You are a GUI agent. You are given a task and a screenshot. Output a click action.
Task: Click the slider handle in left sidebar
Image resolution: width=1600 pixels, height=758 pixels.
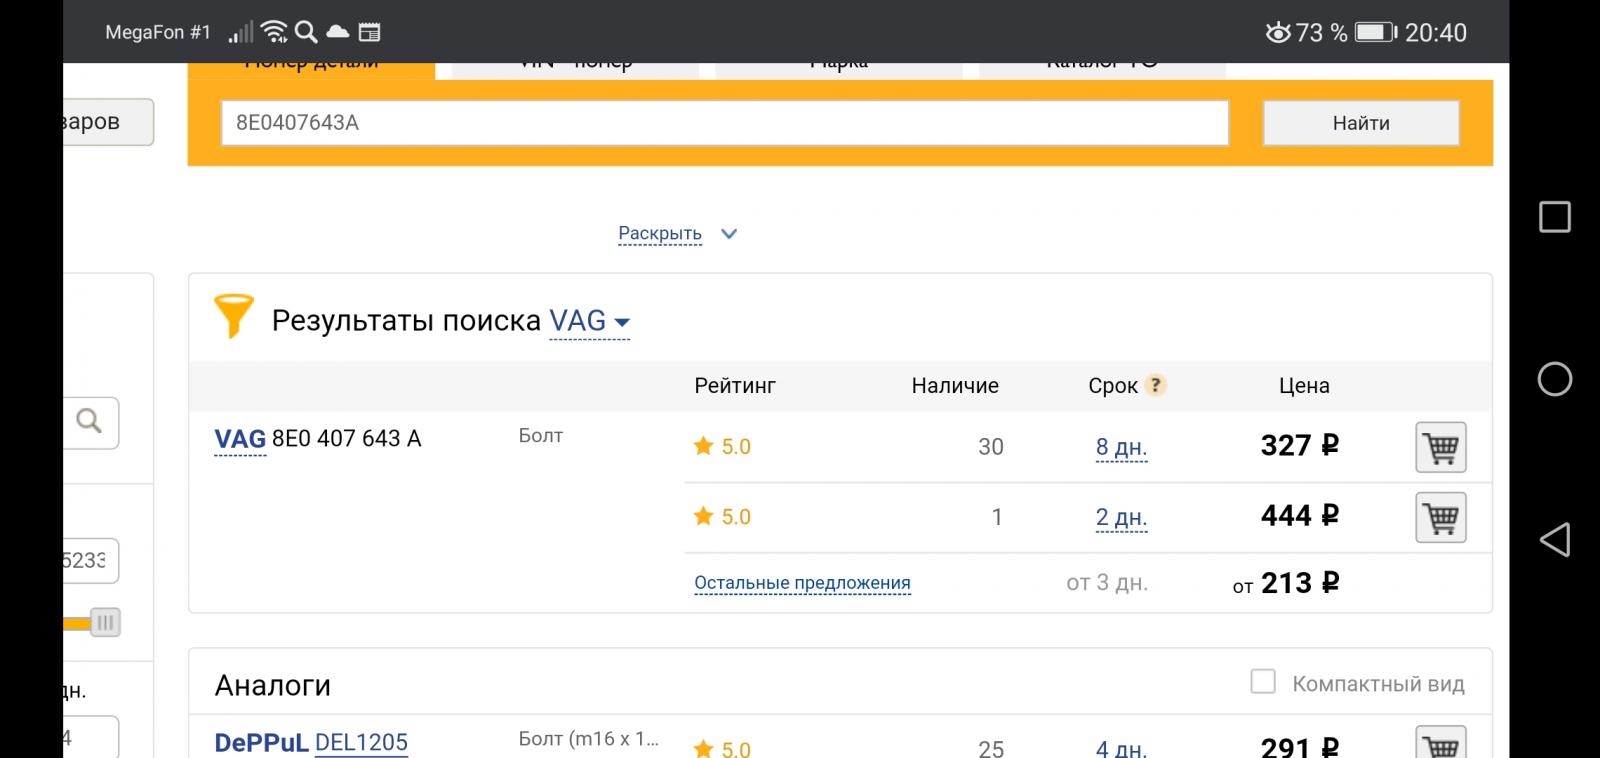(105, 622)
